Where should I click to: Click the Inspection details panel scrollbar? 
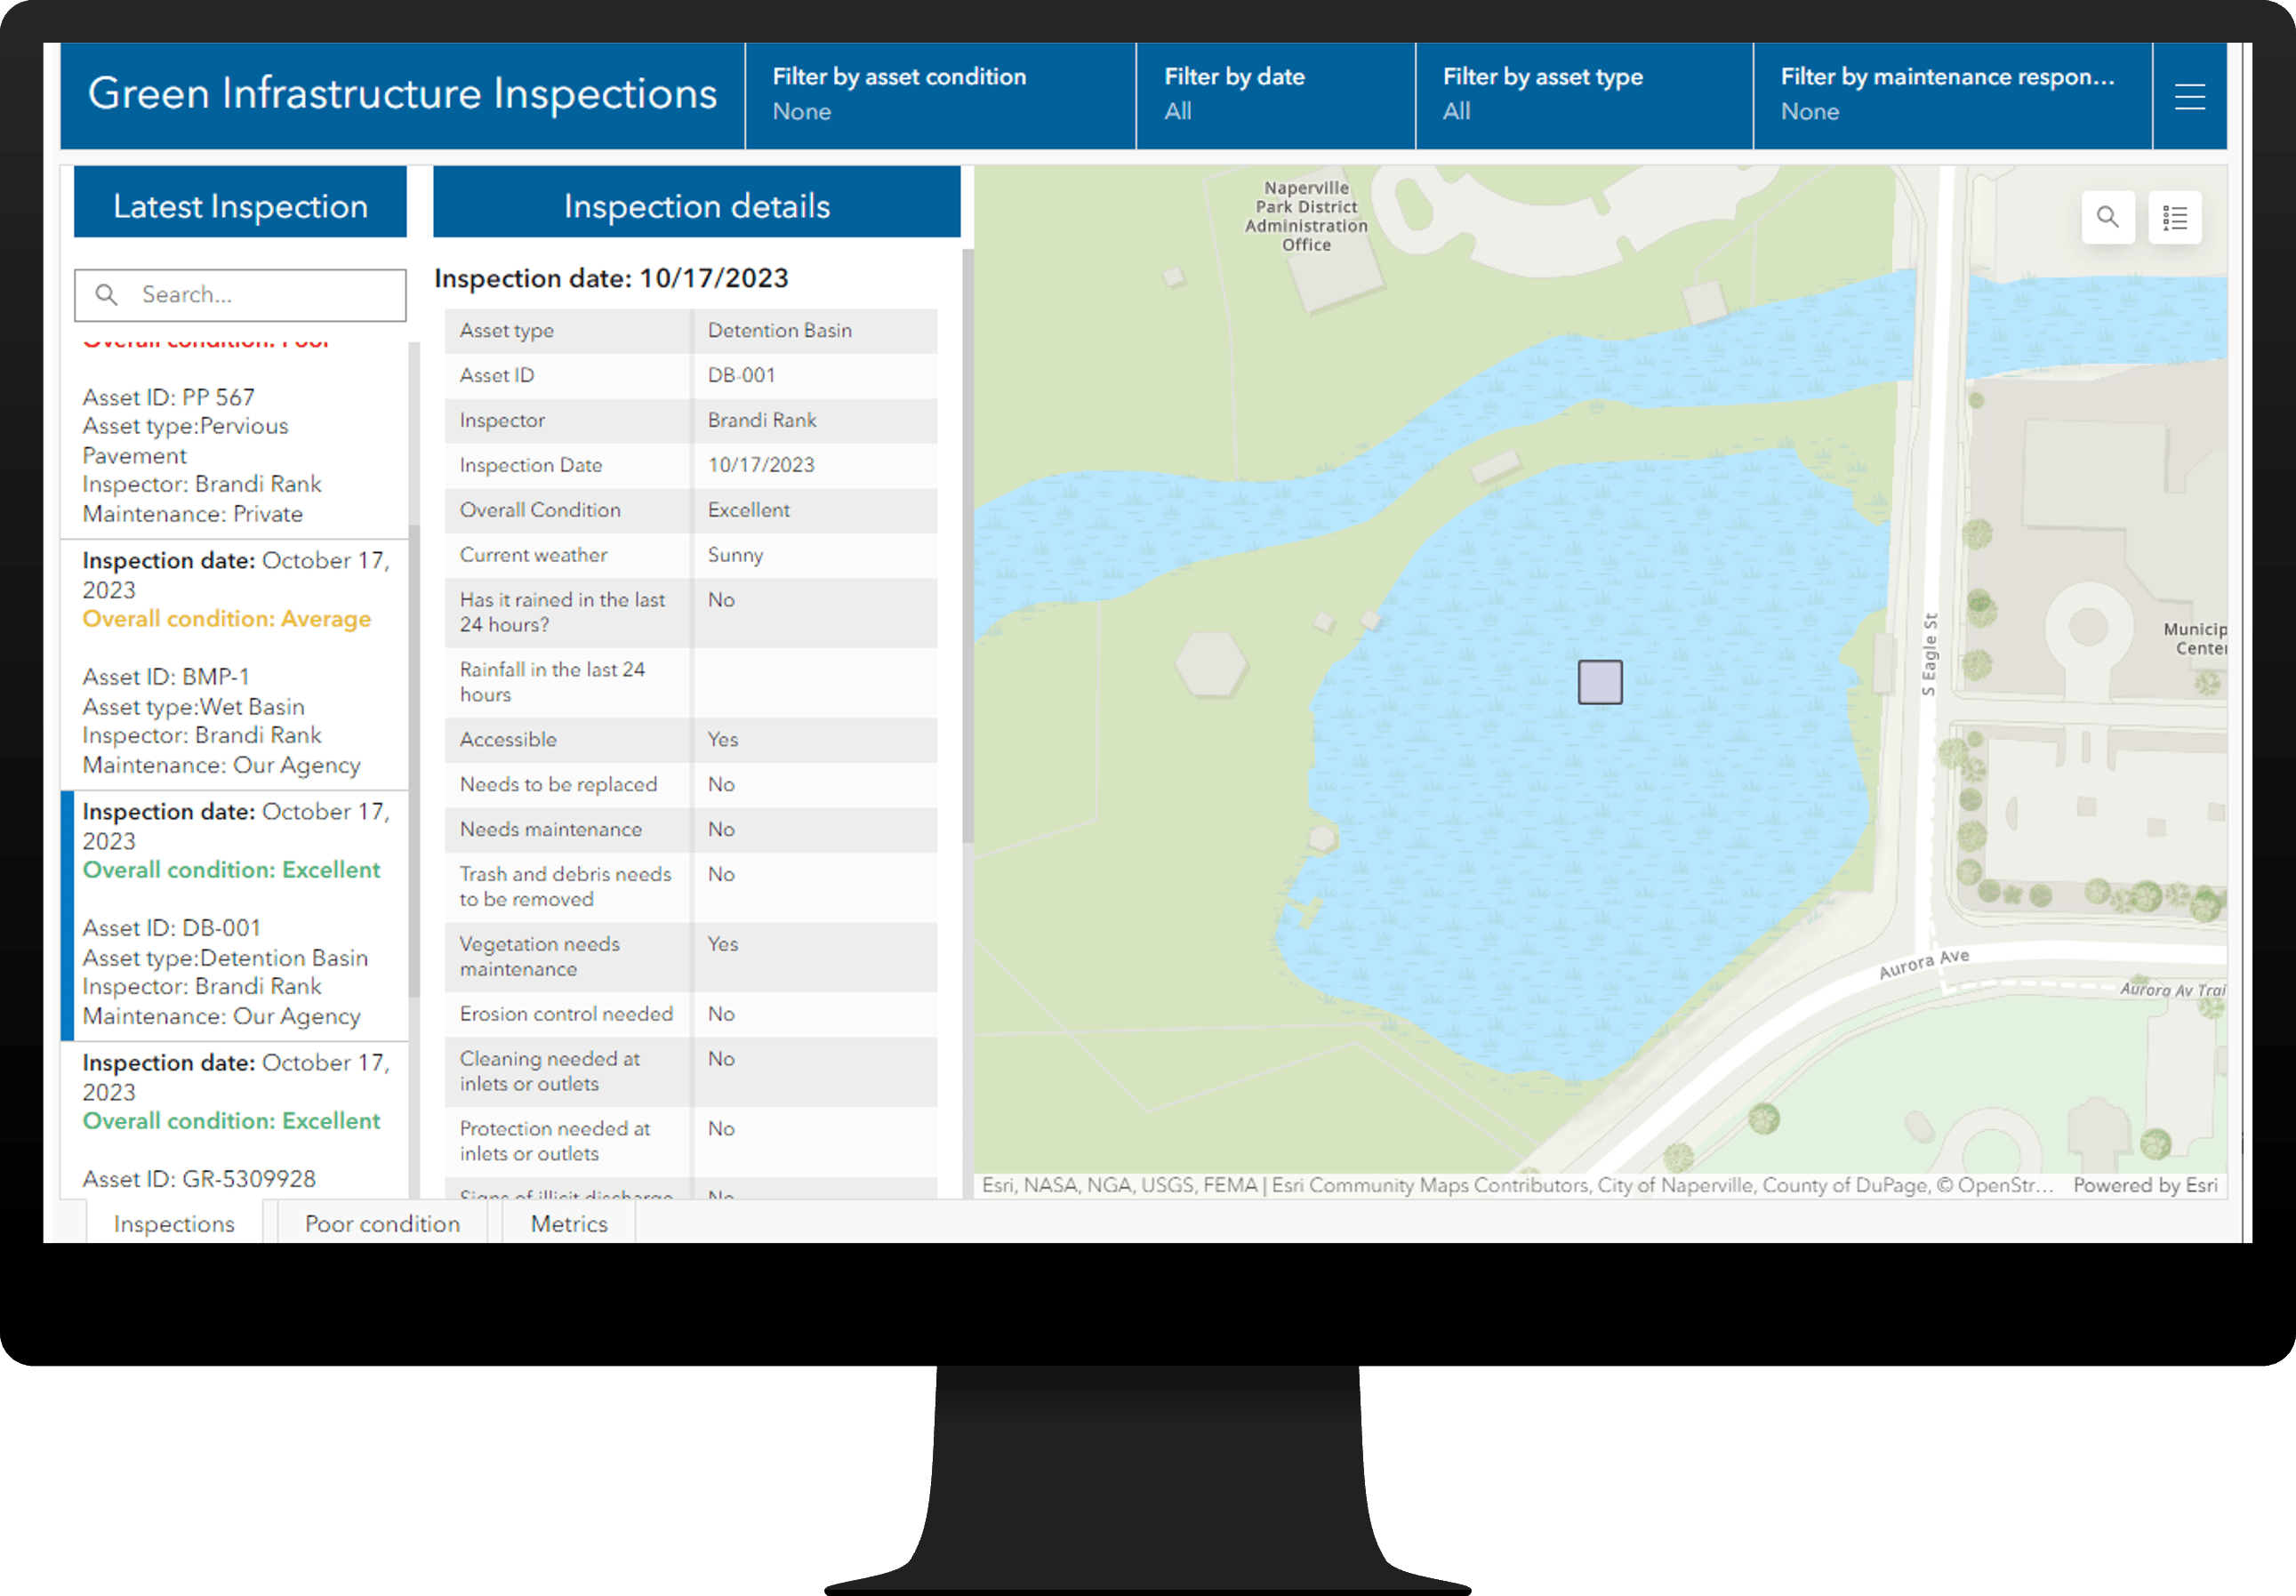[x=967, y=545]
